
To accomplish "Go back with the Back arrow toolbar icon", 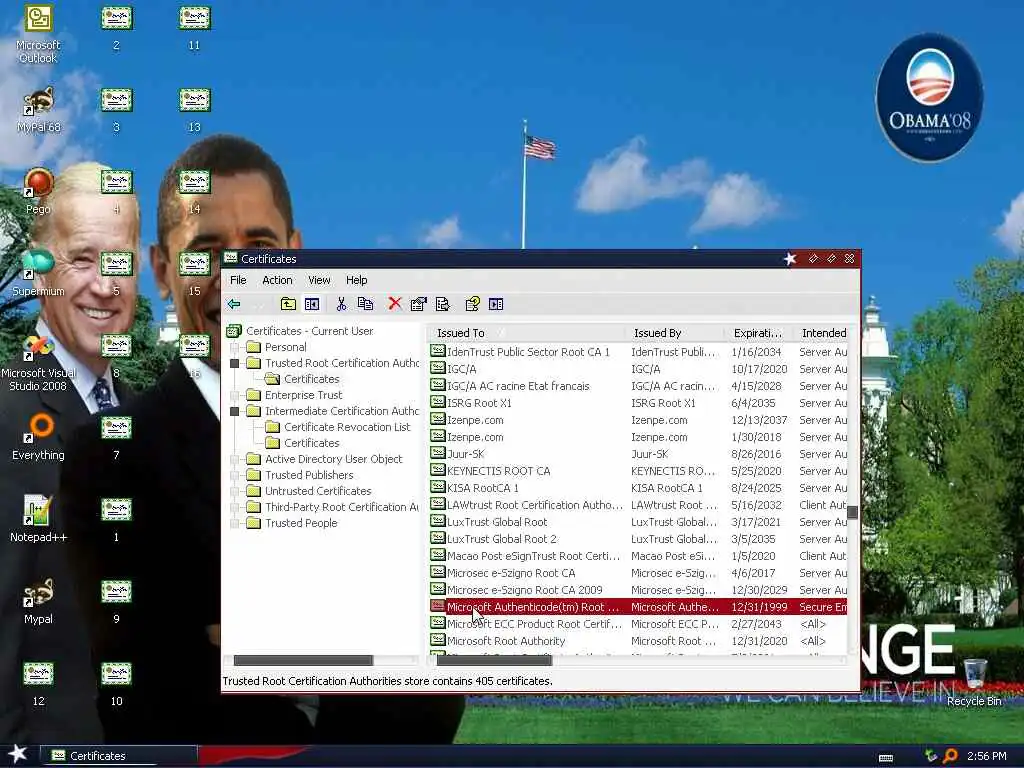I will [234, 304].
